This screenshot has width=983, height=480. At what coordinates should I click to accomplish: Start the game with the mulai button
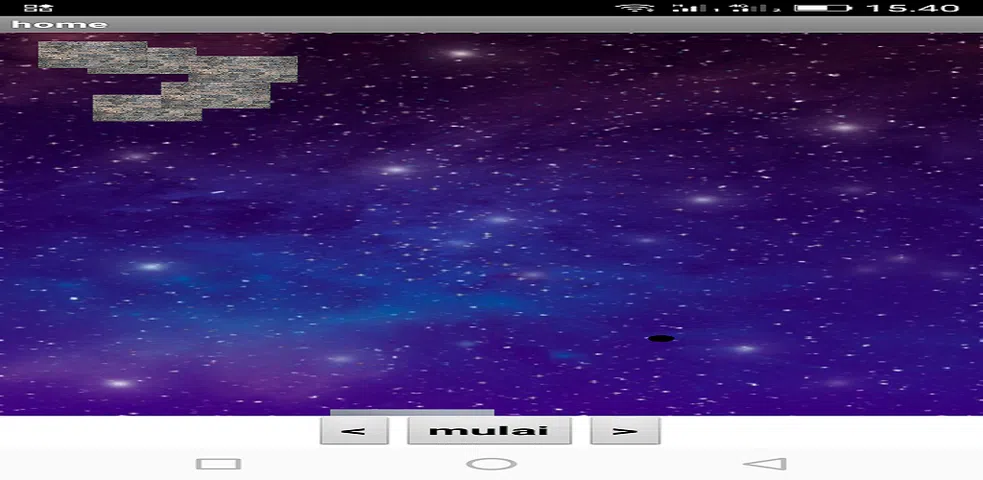coord(489,431)
